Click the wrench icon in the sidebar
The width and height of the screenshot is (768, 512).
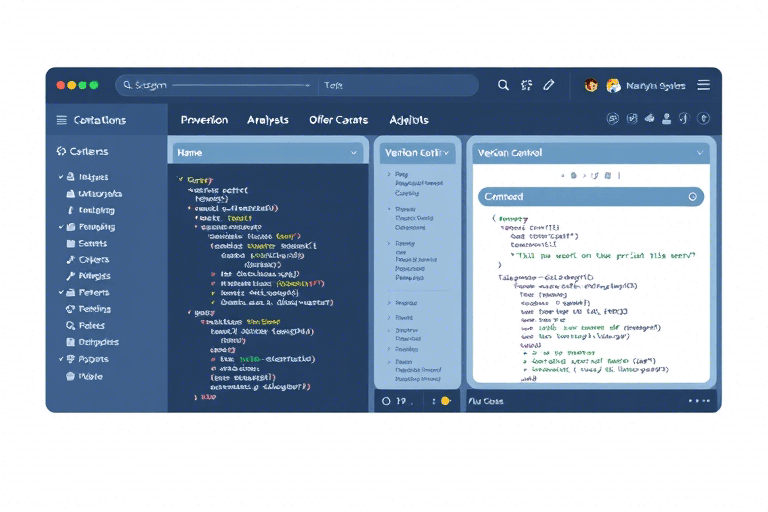tap(70, 276)
